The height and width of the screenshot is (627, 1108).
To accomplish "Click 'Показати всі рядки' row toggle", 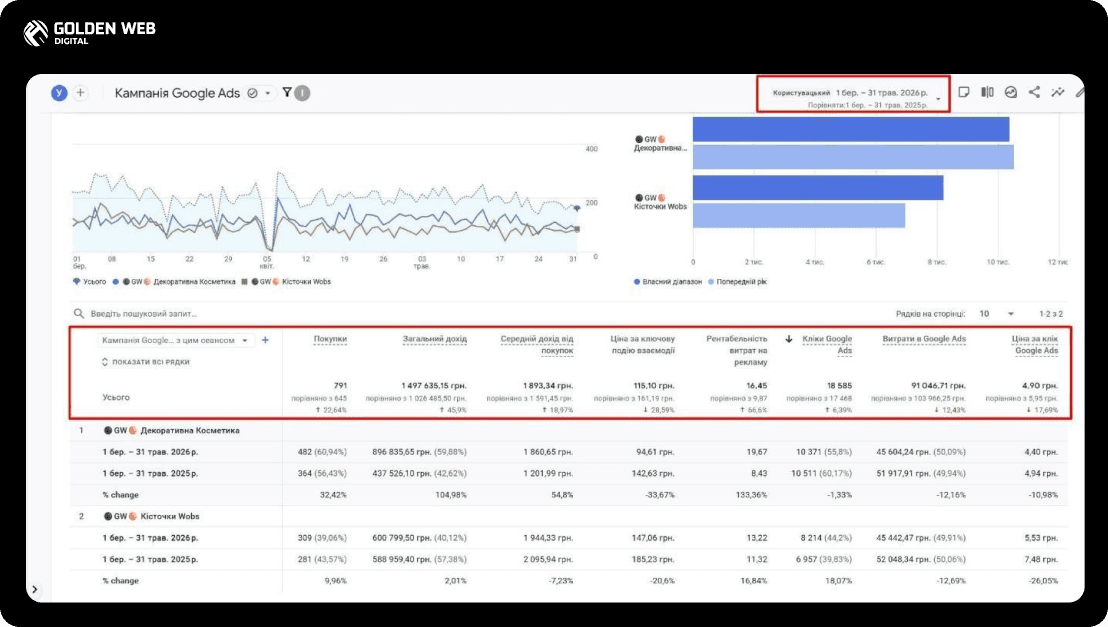I will coord(146,362).
